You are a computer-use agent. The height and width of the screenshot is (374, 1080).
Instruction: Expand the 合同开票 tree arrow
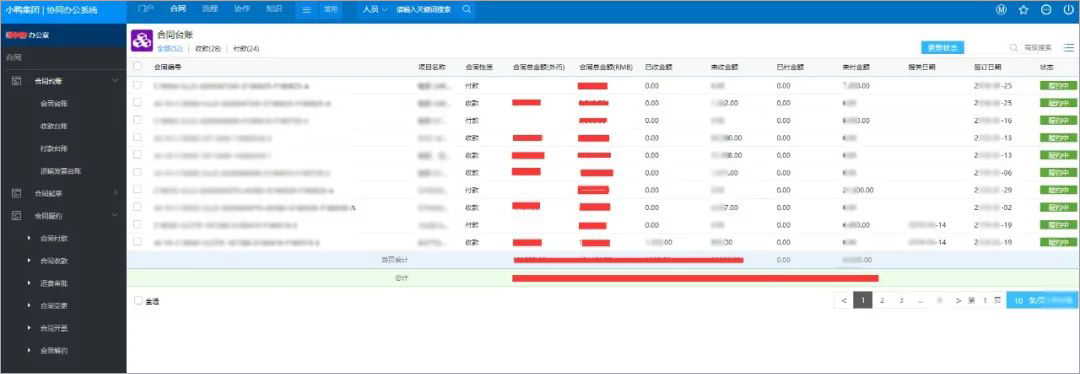29,329
